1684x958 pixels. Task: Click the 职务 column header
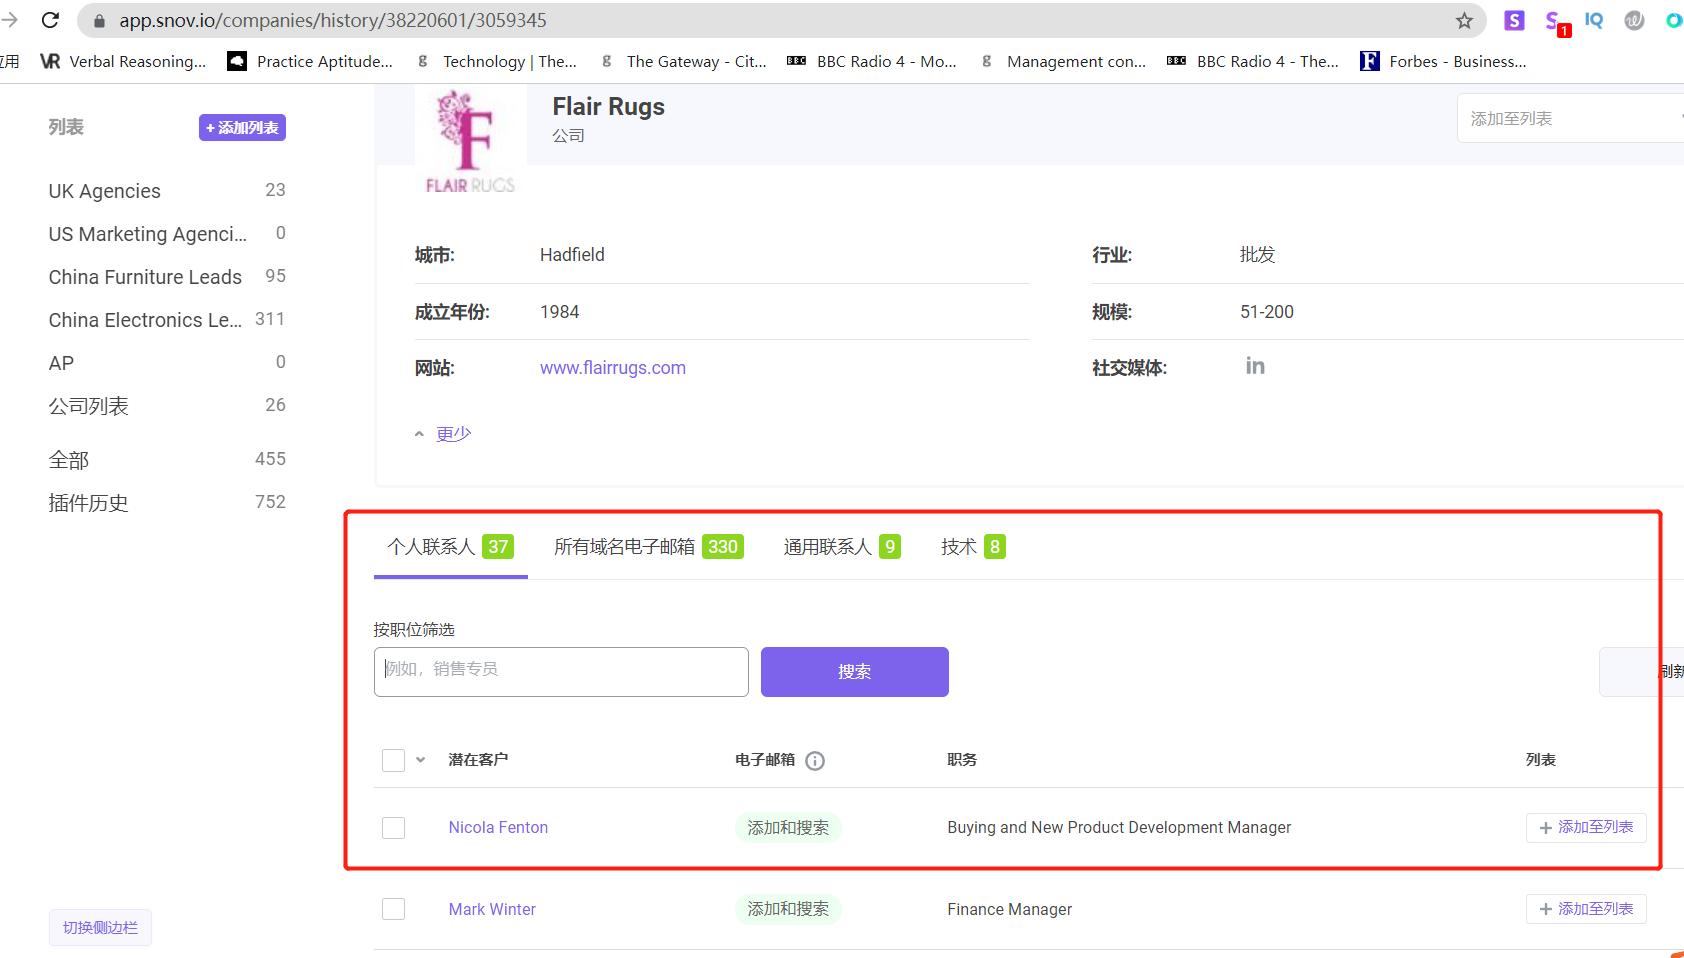tap(962, 760)
